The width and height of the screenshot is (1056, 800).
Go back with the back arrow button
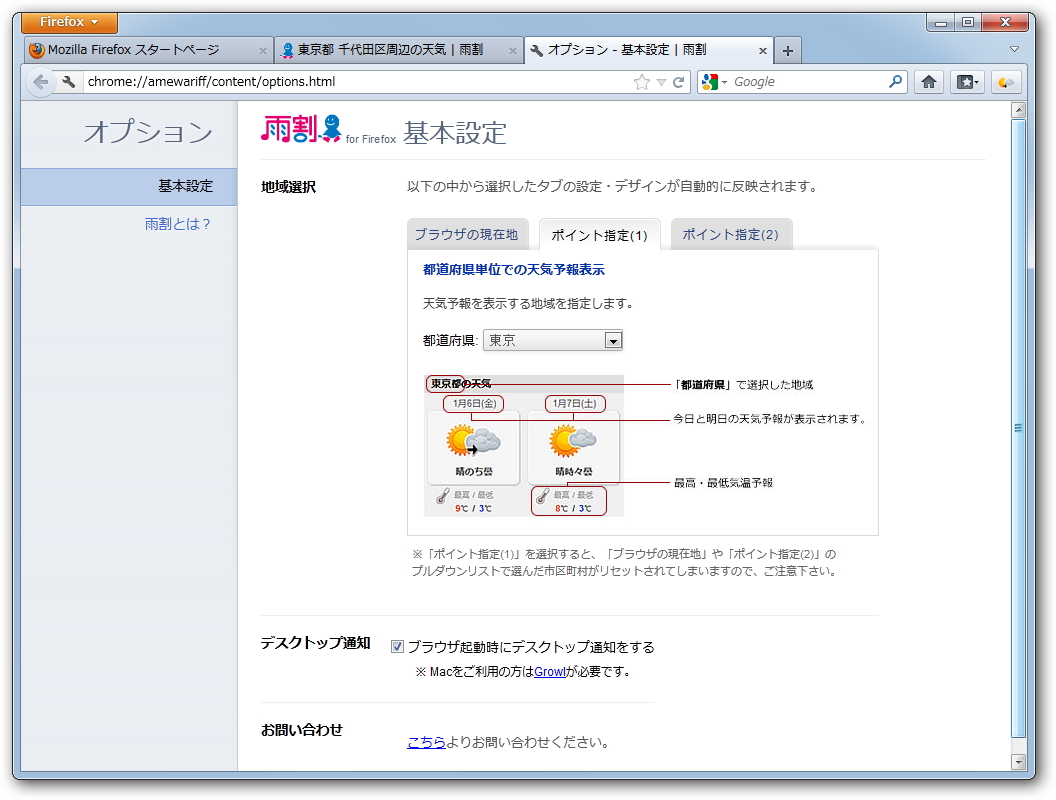tap(40, 82)
